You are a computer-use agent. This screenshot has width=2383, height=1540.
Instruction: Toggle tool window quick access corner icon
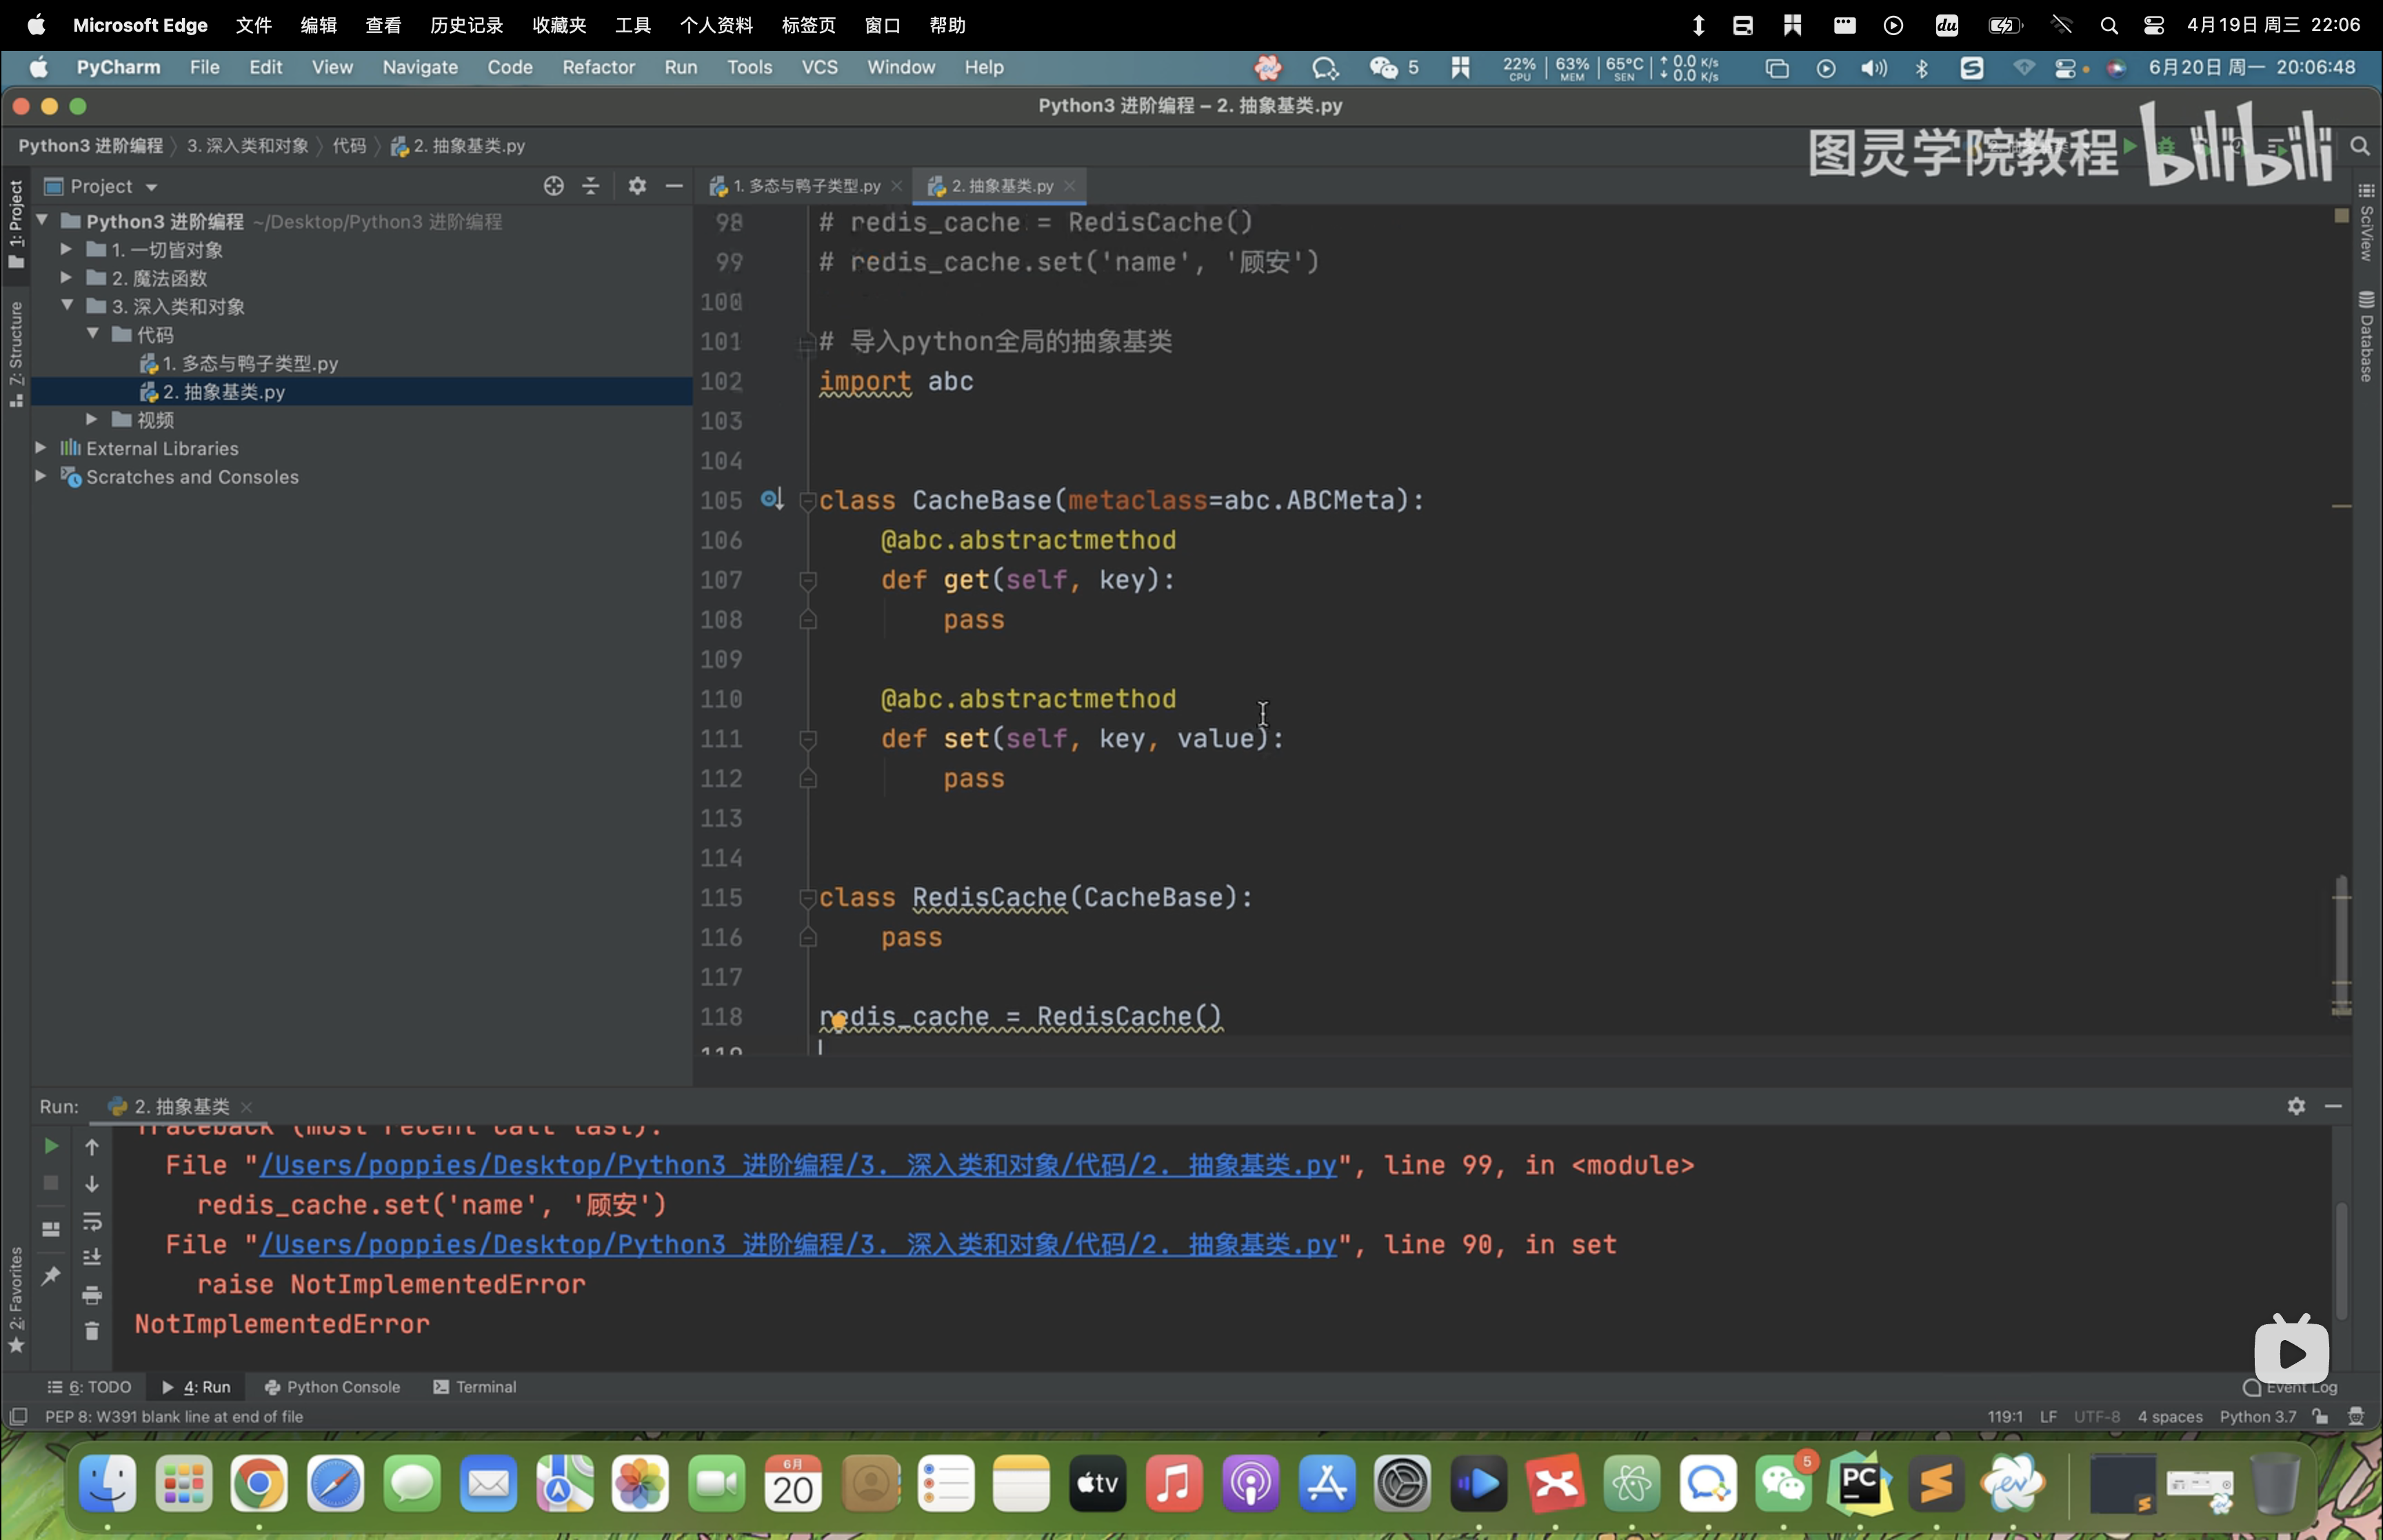18,1417
